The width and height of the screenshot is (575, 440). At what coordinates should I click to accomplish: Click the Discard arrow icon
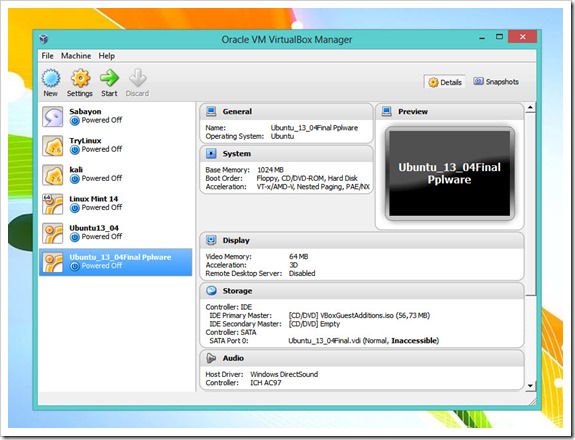[x=138, y=78]
